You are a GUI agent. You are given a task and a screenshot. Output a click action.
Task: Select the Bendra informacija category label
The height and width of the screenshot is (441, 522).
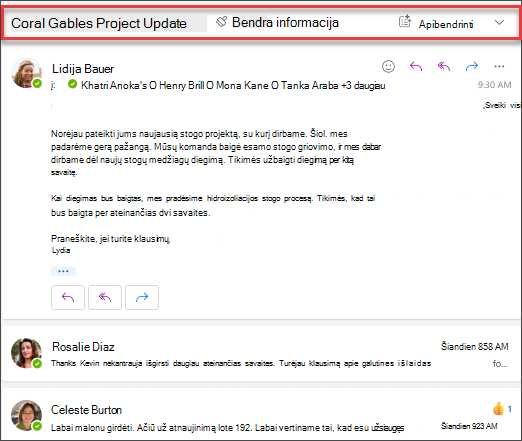click(285, 23)
